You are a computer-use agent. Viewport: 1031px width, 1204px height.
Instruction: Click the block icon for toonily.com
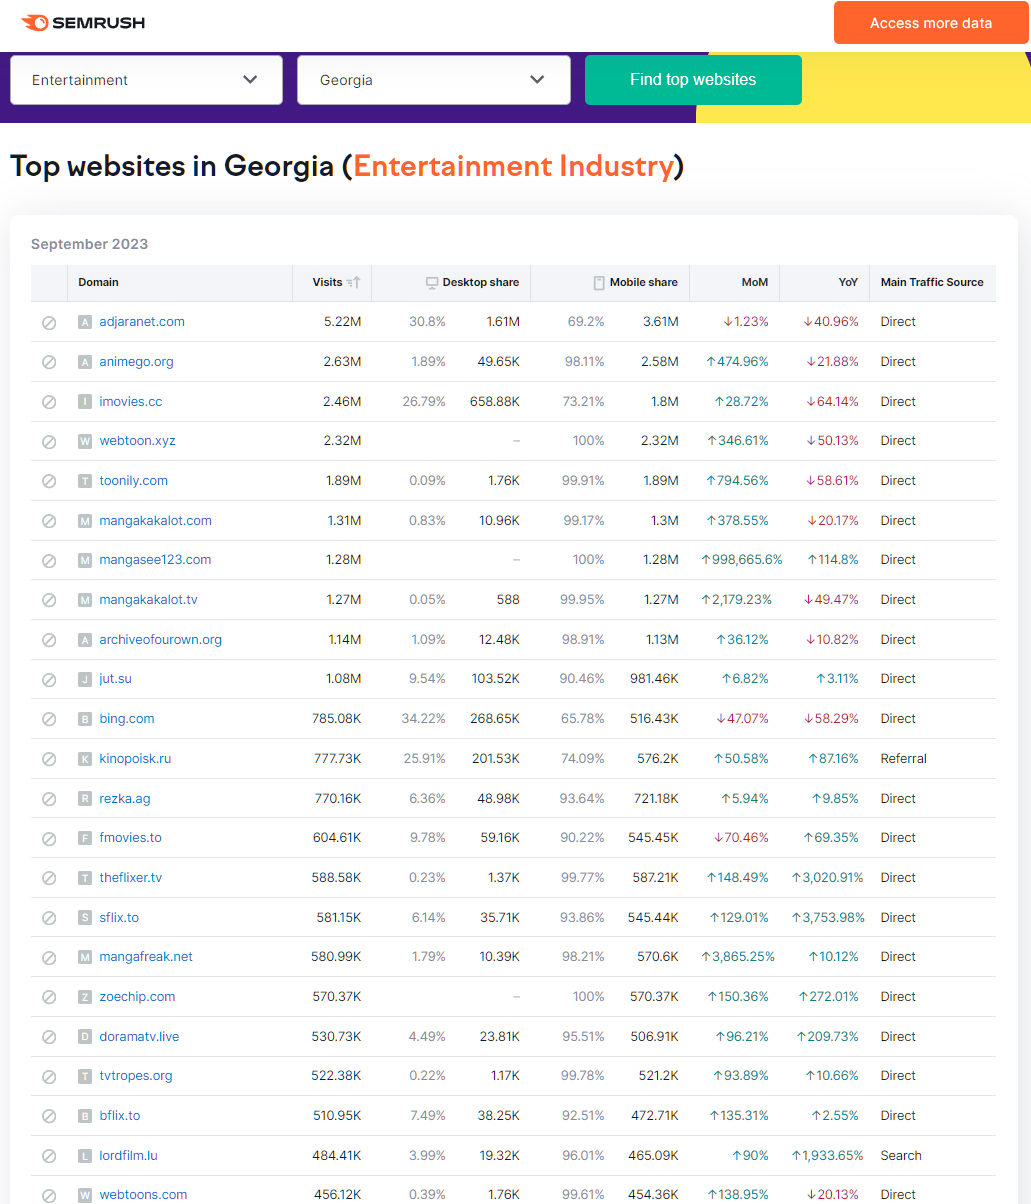click(x=49, y=481)
